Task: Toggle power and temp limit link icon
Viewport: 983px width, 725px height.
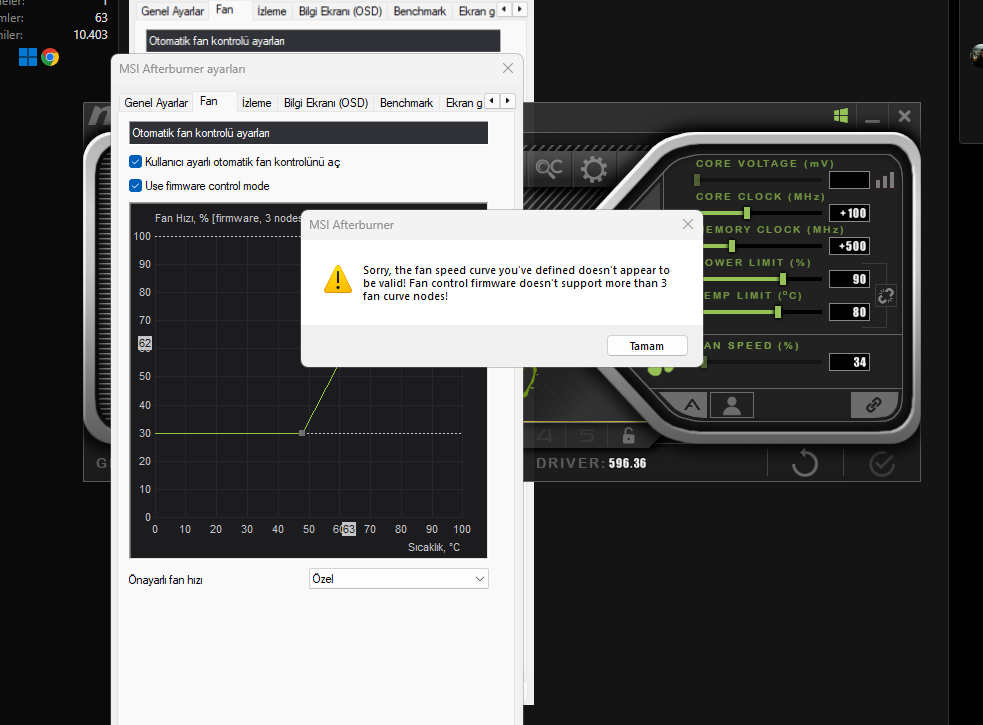Action: tap(885, 295)
